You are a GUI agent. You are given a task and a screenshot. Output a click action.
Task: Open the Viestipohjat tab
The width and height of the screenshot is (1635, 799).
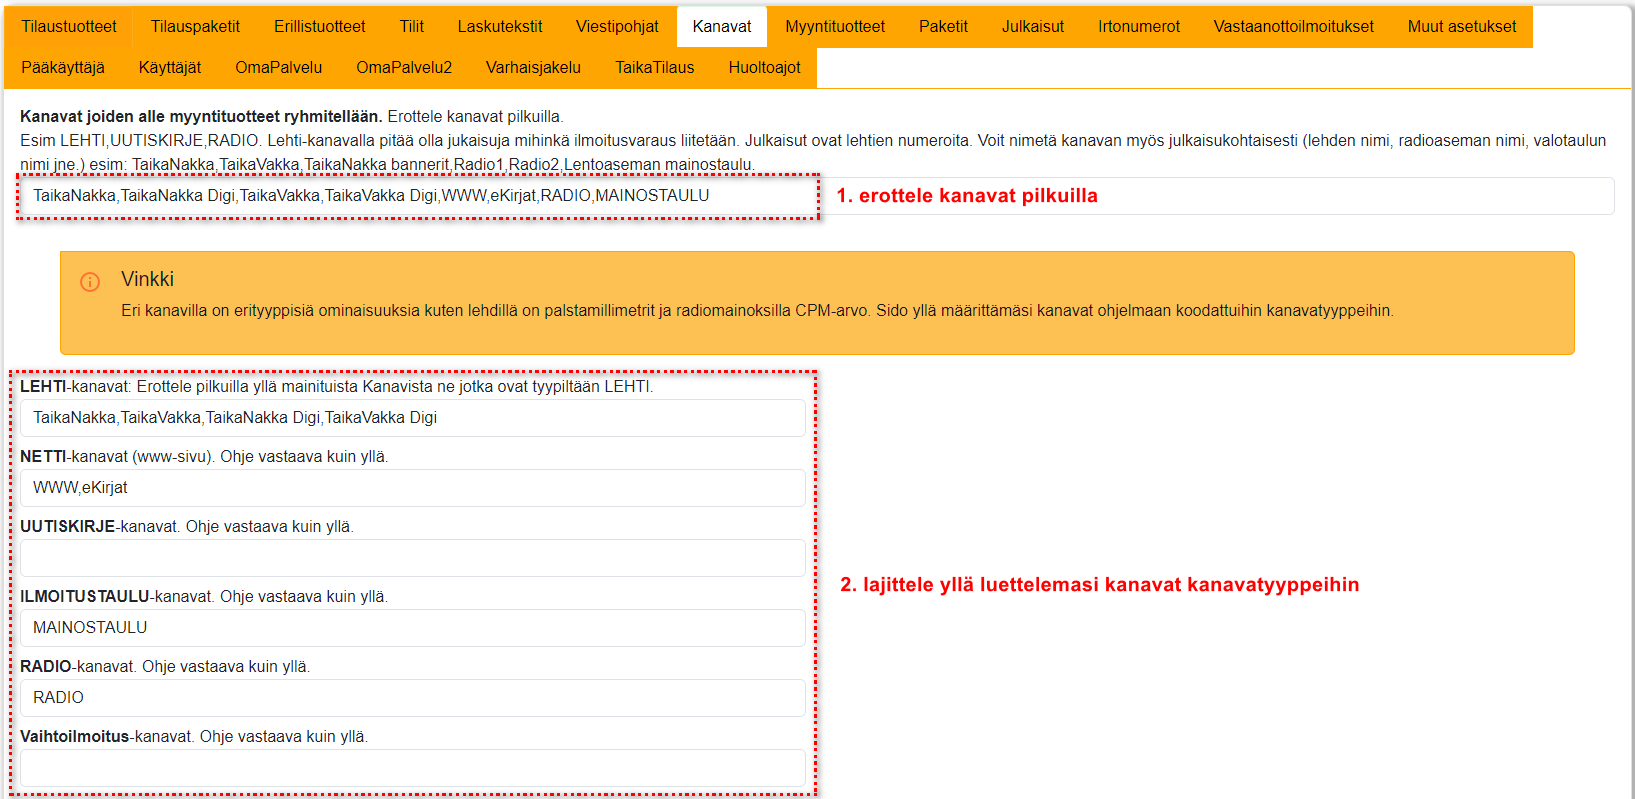pos(617,27)
